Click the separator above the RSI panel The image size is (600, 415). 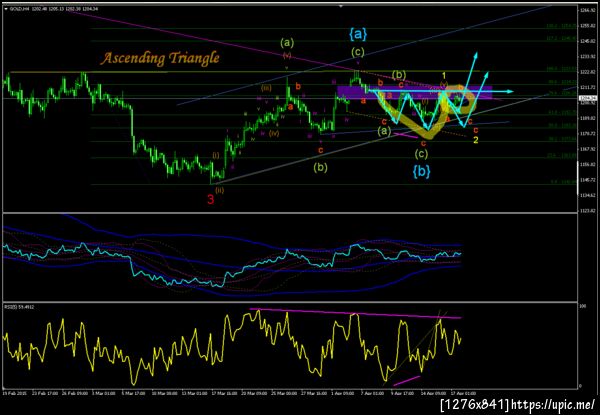(x=290, y=303)
